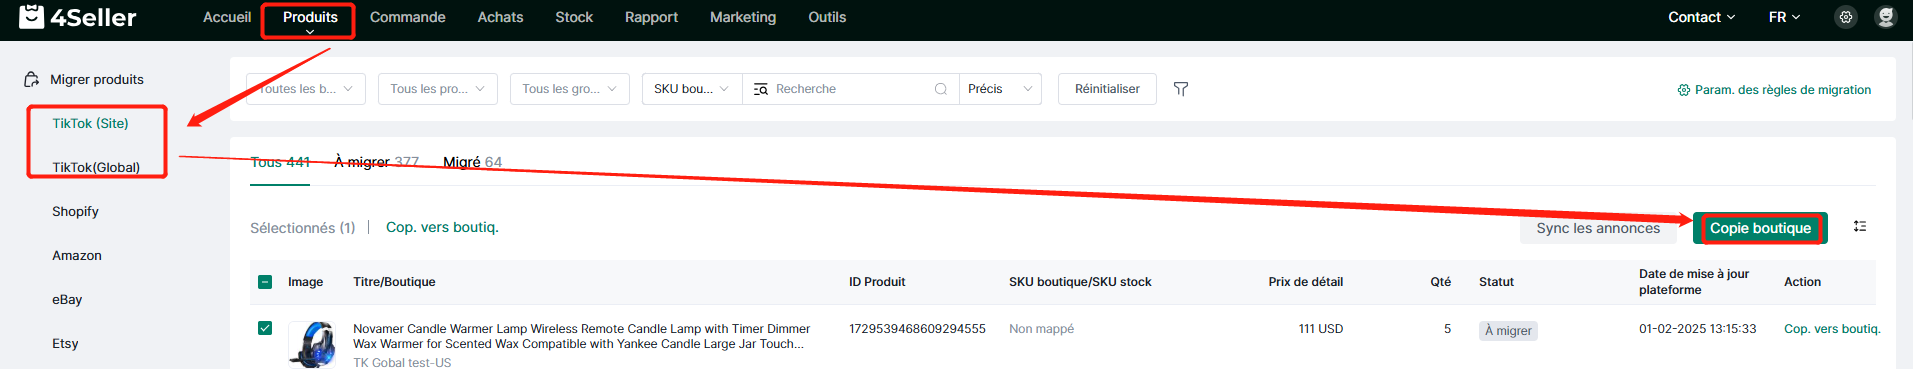Click the Réinitialiser button
The width and height of the screenshot is (1913, 369).
pos(1107,89)
